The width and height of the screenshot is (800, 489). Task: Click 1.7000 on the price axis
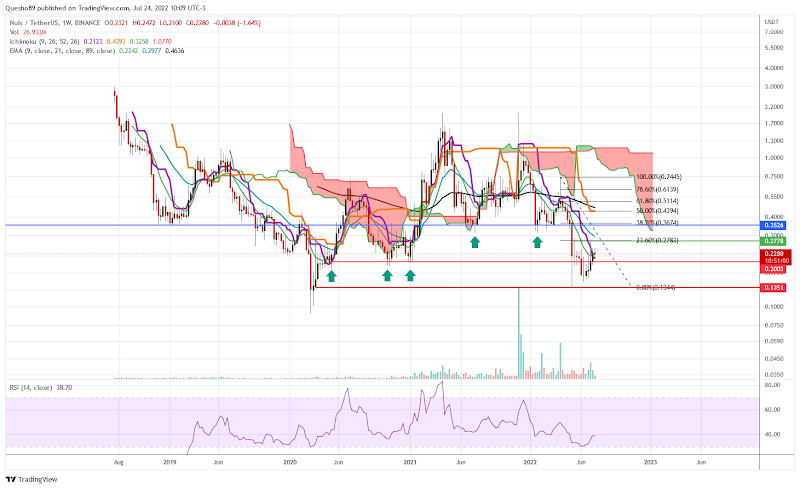pyautogui.click(x=774, y=124)
